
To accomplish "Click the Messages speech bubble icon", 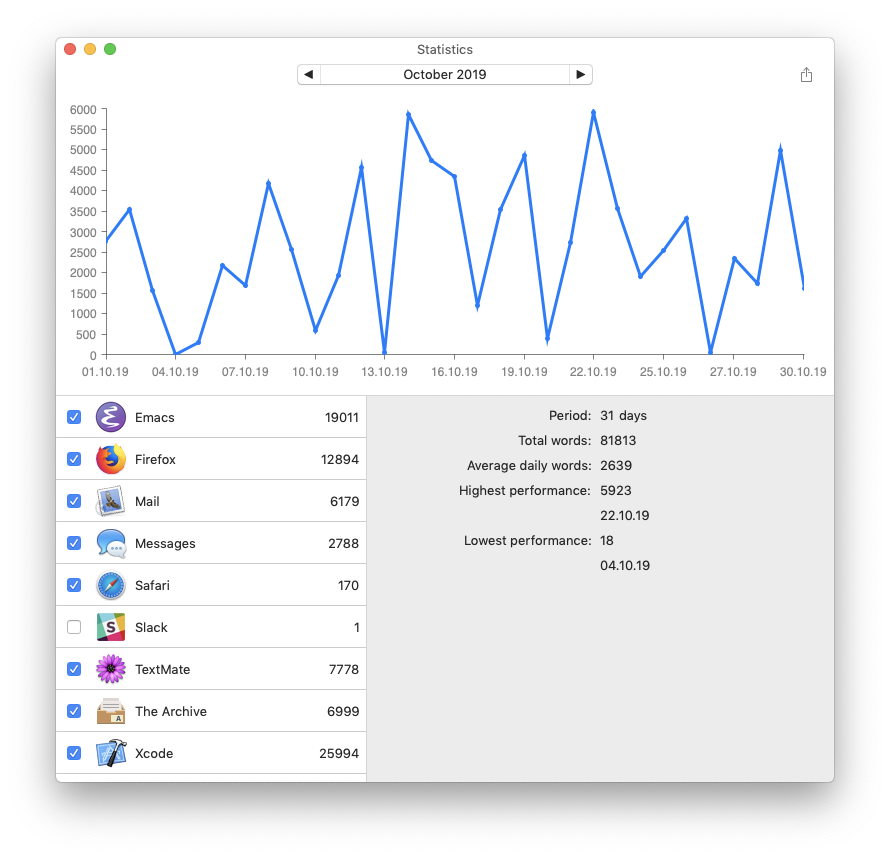I will coord(111,543).
